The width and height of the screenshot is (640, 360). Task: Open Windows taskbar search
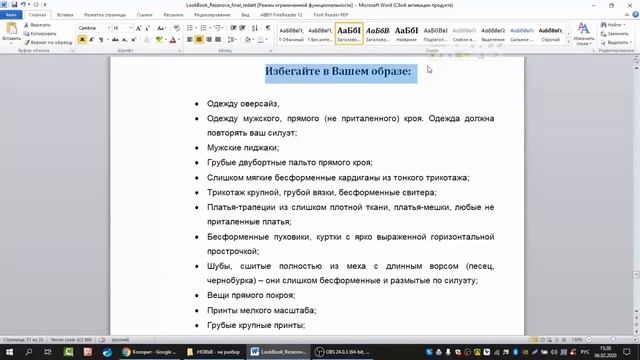[29, 352]
